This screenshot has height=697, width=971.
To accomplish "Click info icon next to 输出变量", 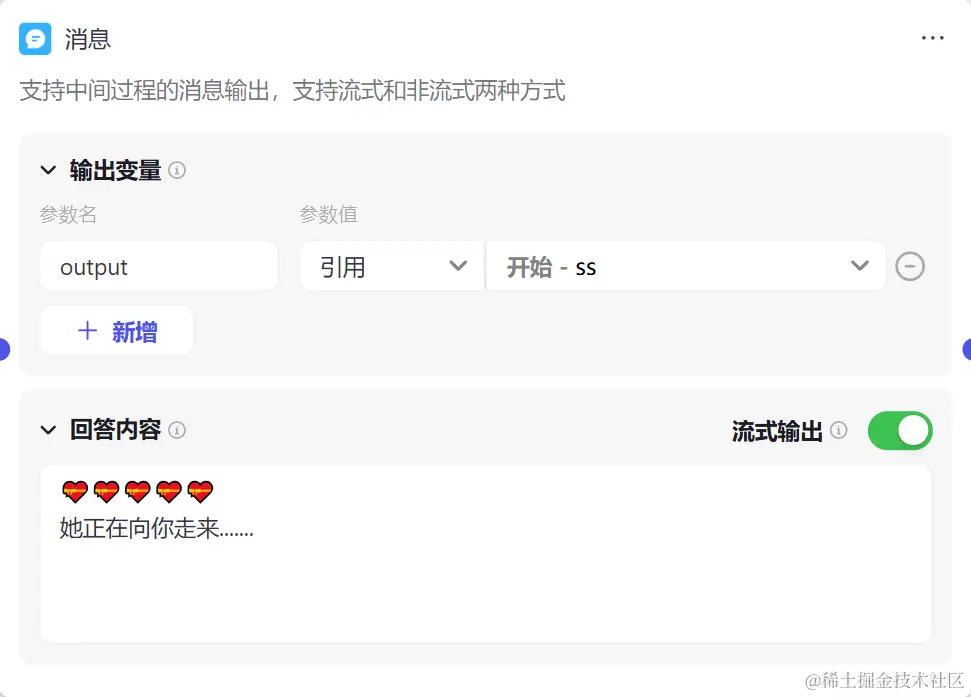I will [x=177, y=170].
